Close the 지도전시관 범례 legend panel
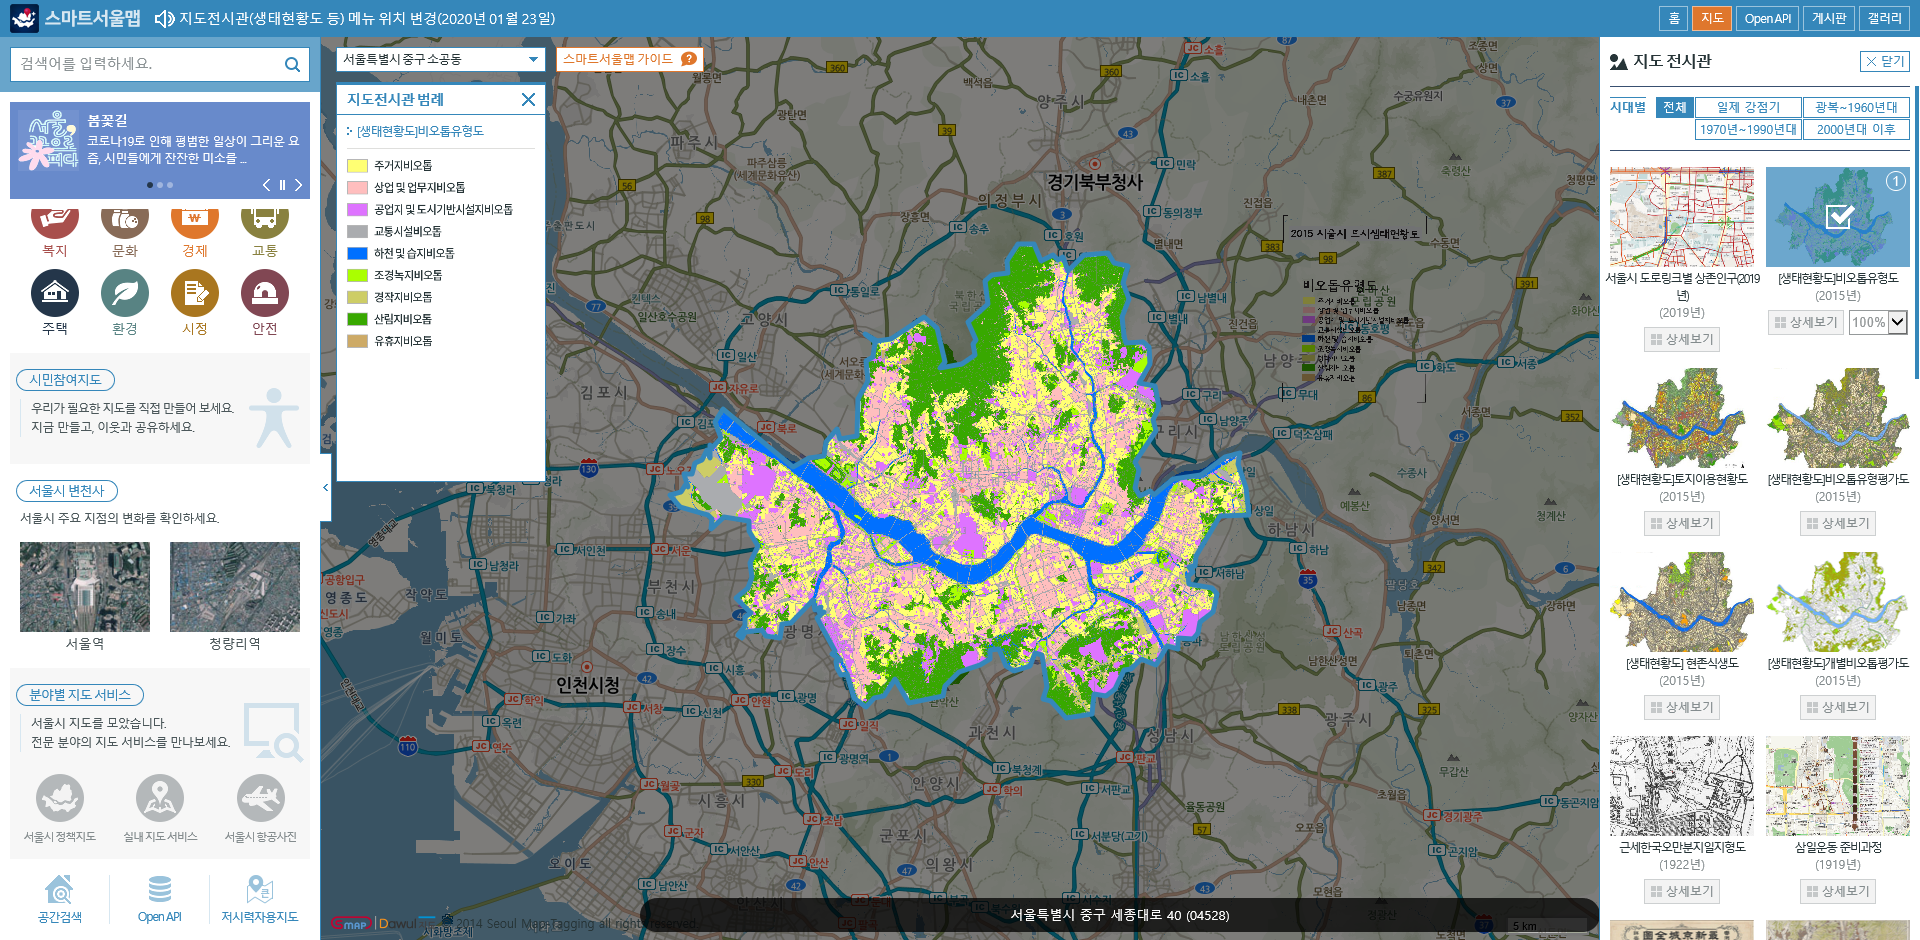The width and height of the screenshot is (1920, 940). click(528, 99)
